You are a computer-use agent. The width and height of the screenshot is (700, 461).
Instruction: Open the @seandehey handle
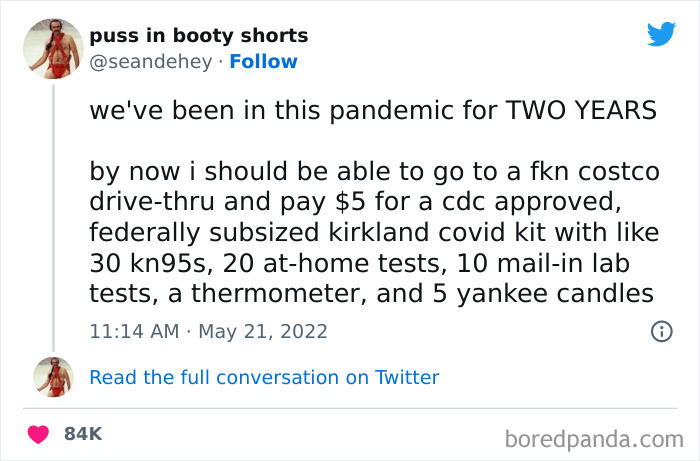click(x=151, y=62)
